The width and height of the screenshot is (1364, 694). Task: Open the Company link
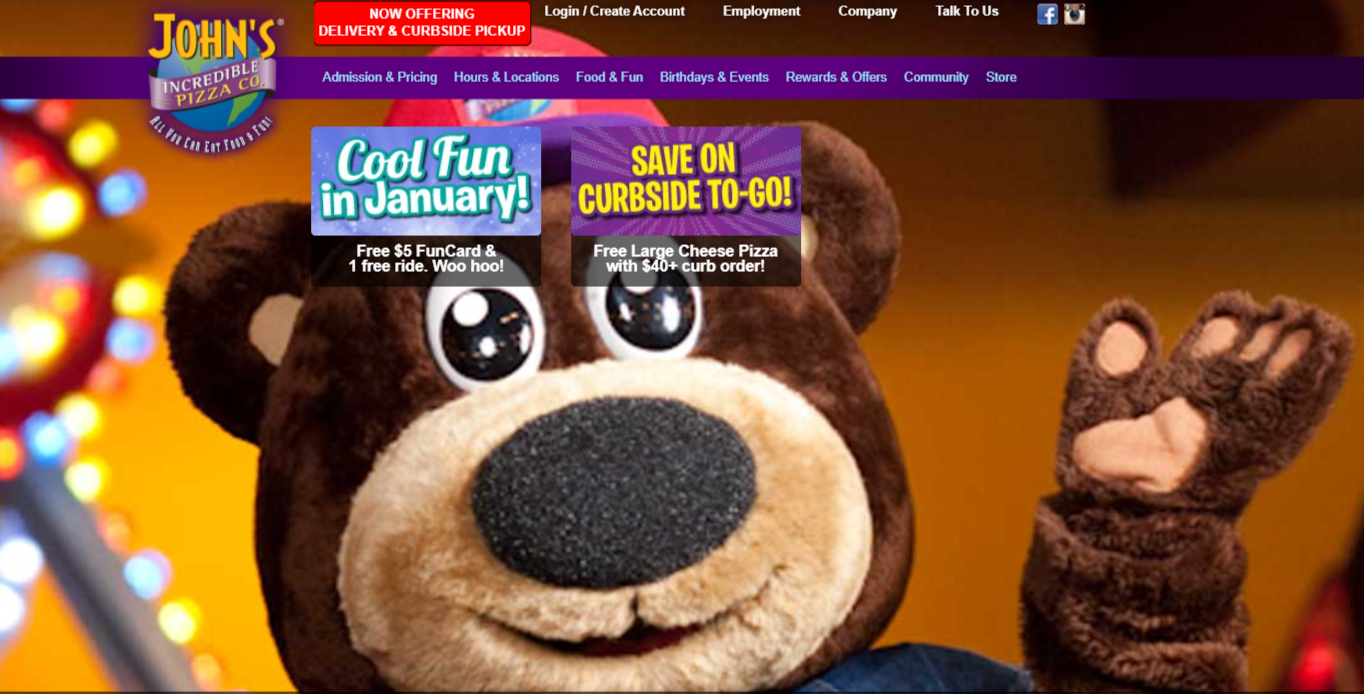click(867, 11)
